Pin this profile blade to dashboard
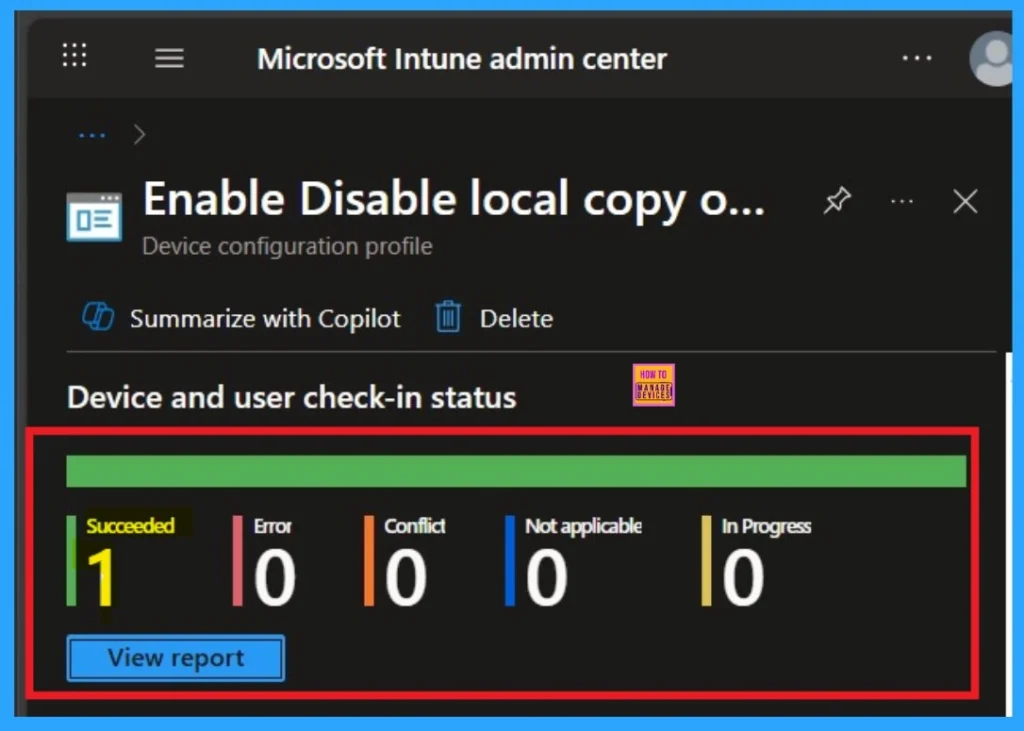The image size is (1024, 731). pos(837,201)
